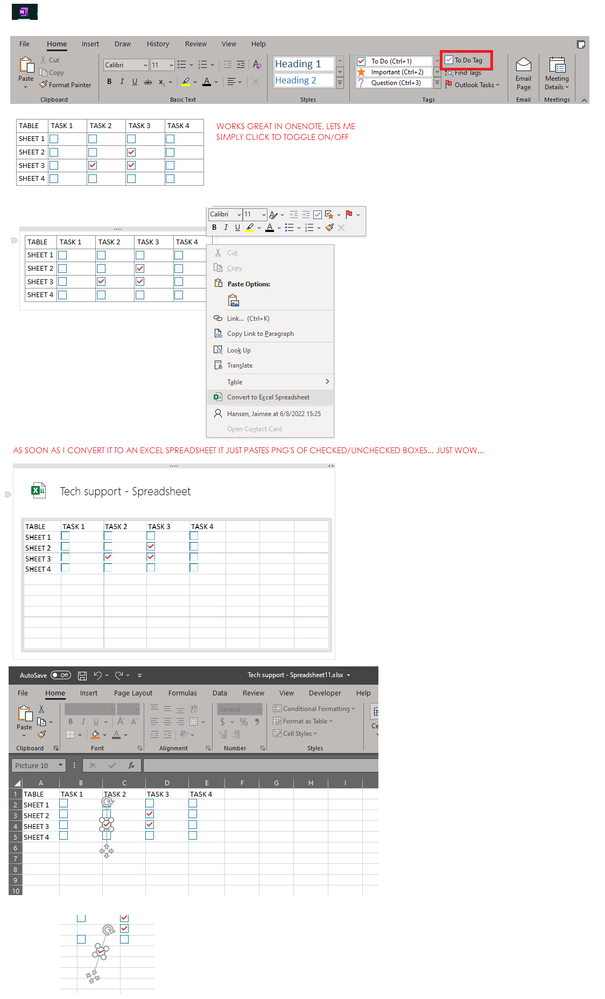Click the page icon at OneNote ribbon's right corner

tap(581, 44)
